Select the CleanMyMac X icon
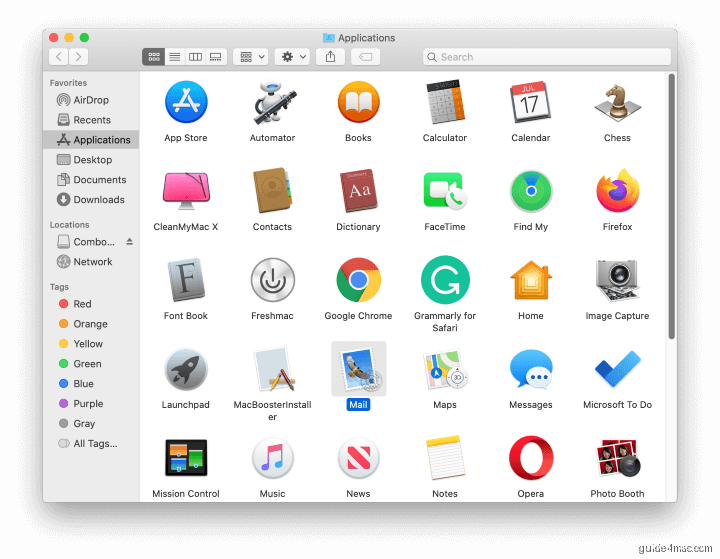The image size is (720, 559). 186,190
